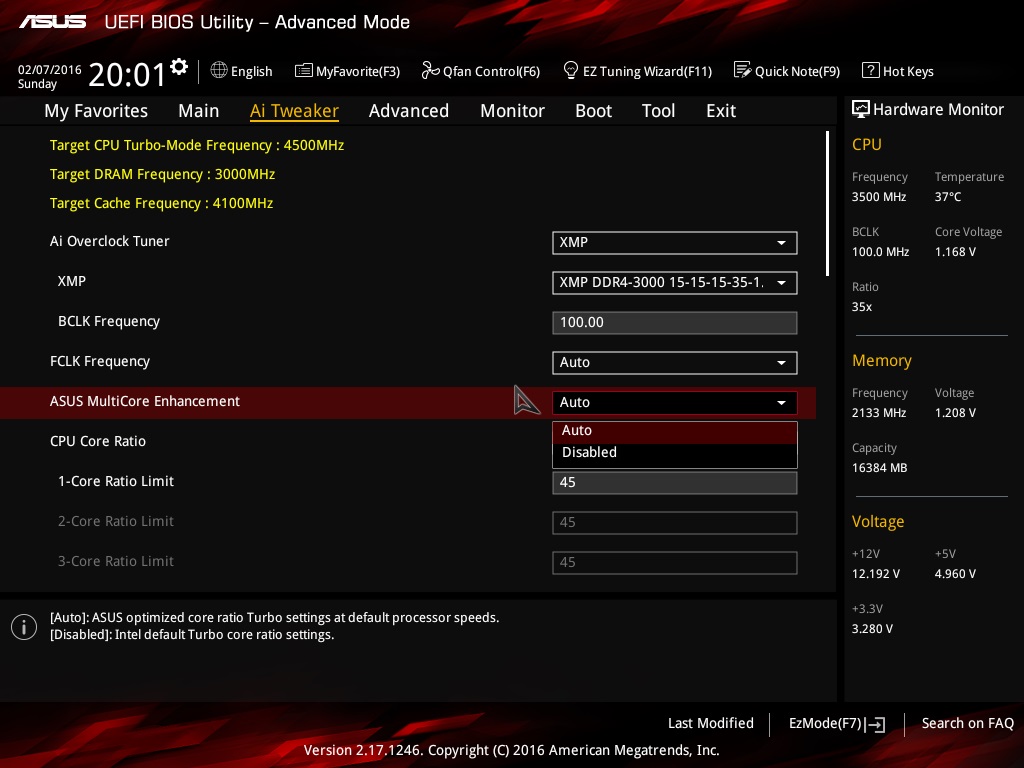Click the Qfan Control fan icon
Viewport: 1024px width, 768px height.
point(430,70)
